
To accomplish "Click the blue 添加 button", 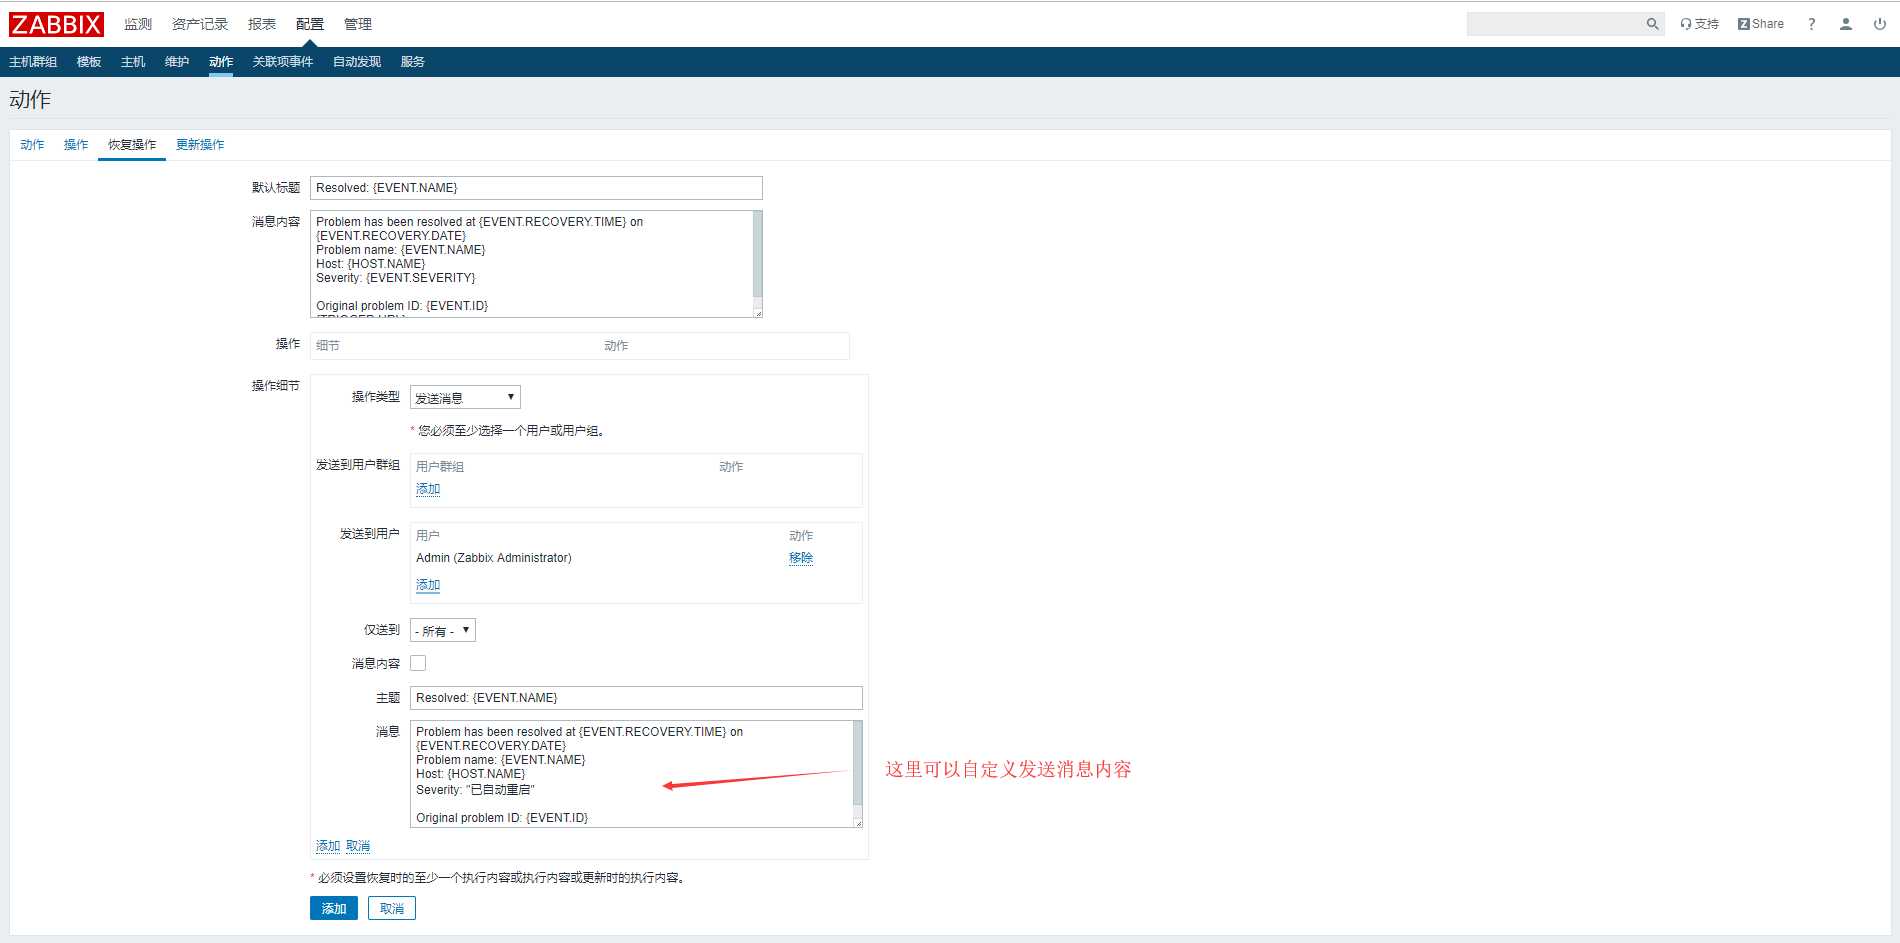I will (x=334, y=908).
